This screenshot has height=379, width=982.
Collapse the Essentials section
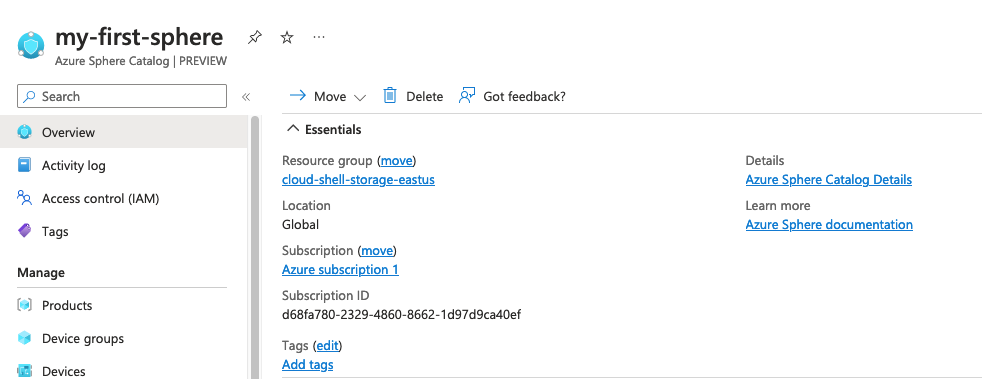pyautogui.click(x=292, y=129)
